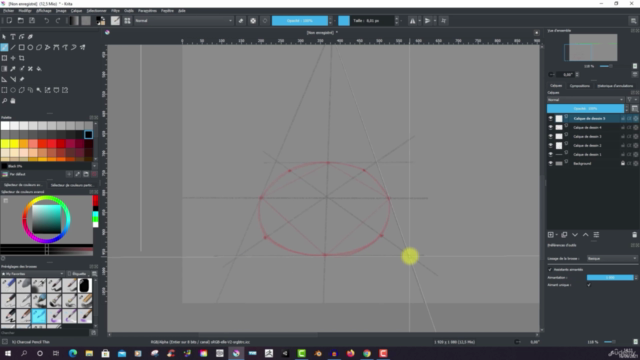Move layer up in the stack
Viewport: 640px width, 360px height.
585,235
